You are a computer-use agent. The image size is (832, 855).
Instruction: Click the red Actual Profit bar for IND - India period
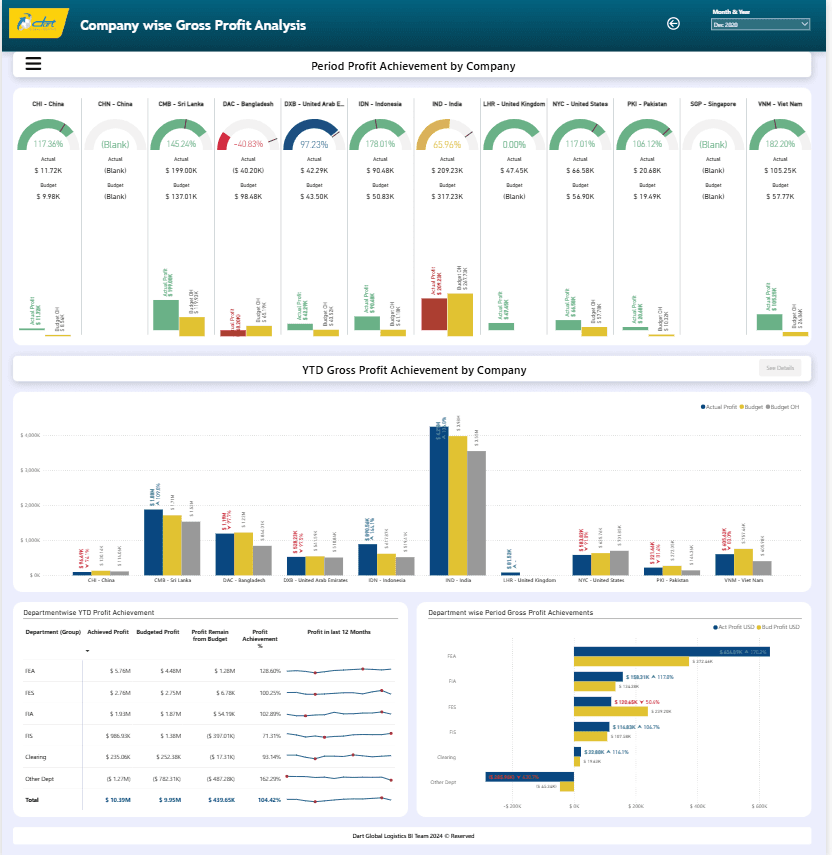434,314
